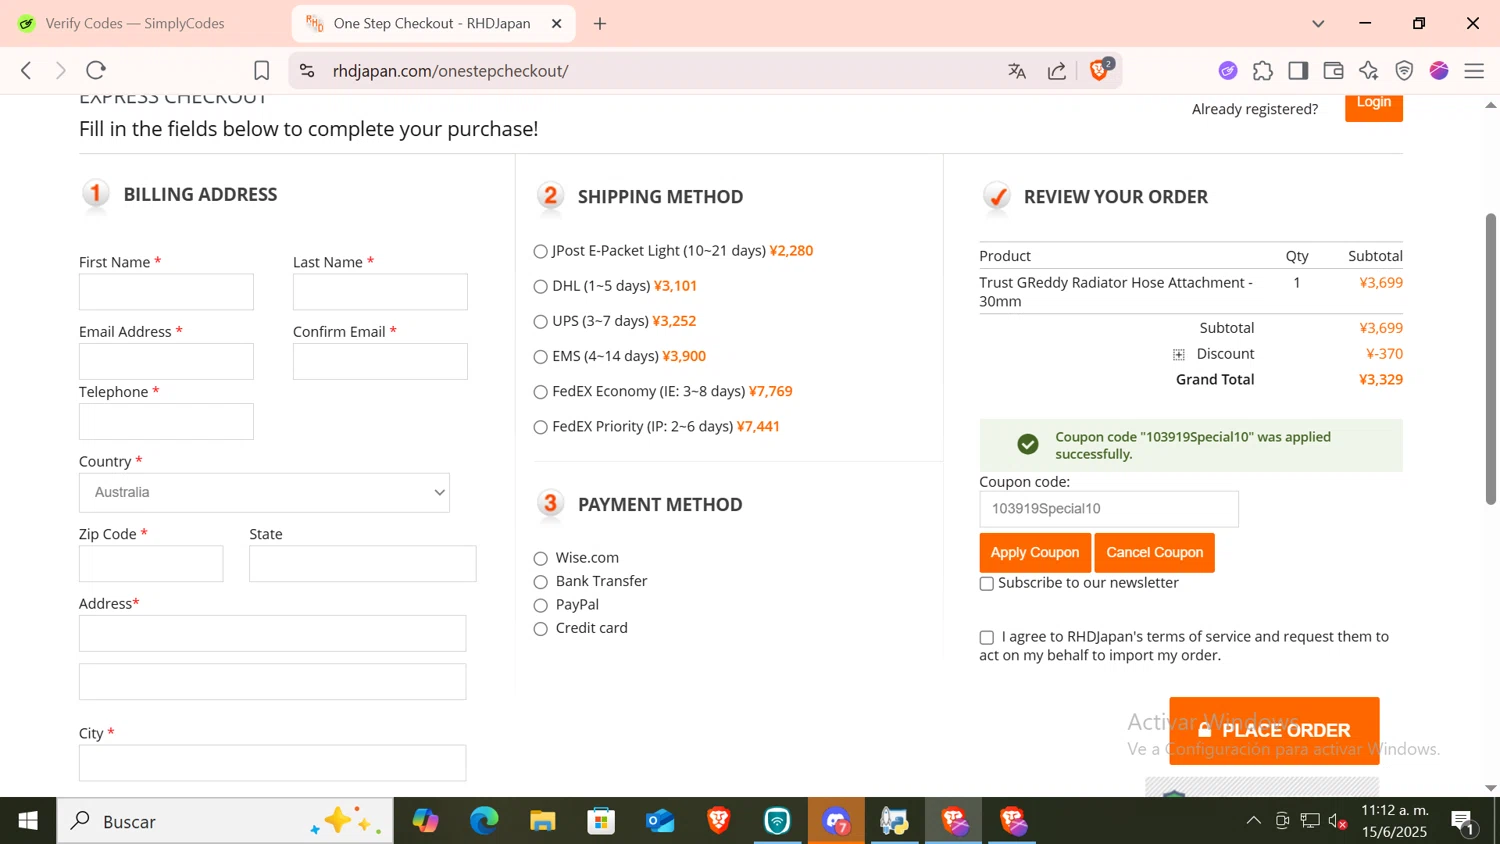
Task: Agree to RHDJapan's terms of service
Action: point(986,637)
